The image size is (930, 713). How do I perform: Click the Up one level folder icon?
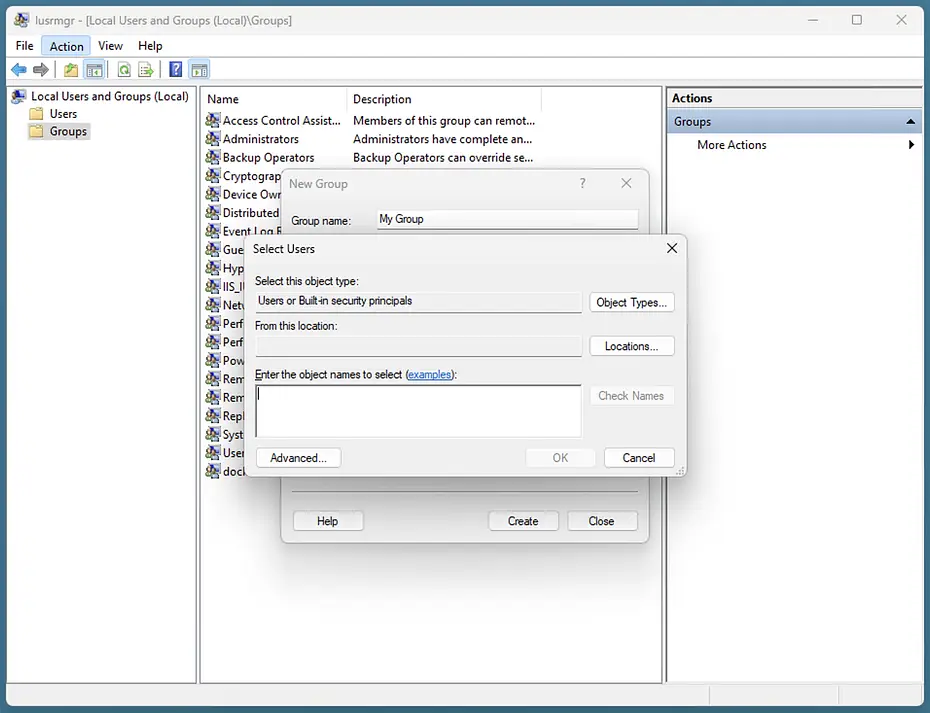click(71, 70)
